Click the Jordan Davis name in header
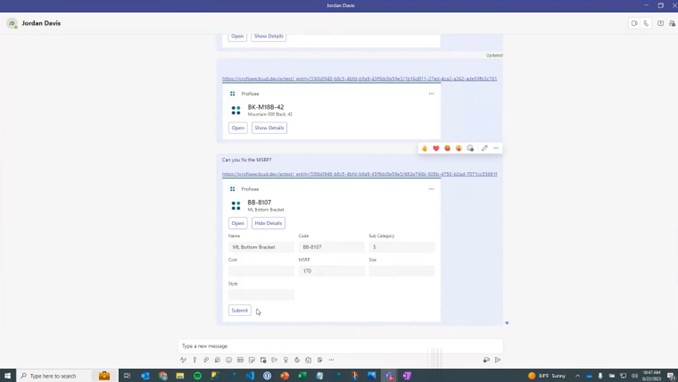 41,23
